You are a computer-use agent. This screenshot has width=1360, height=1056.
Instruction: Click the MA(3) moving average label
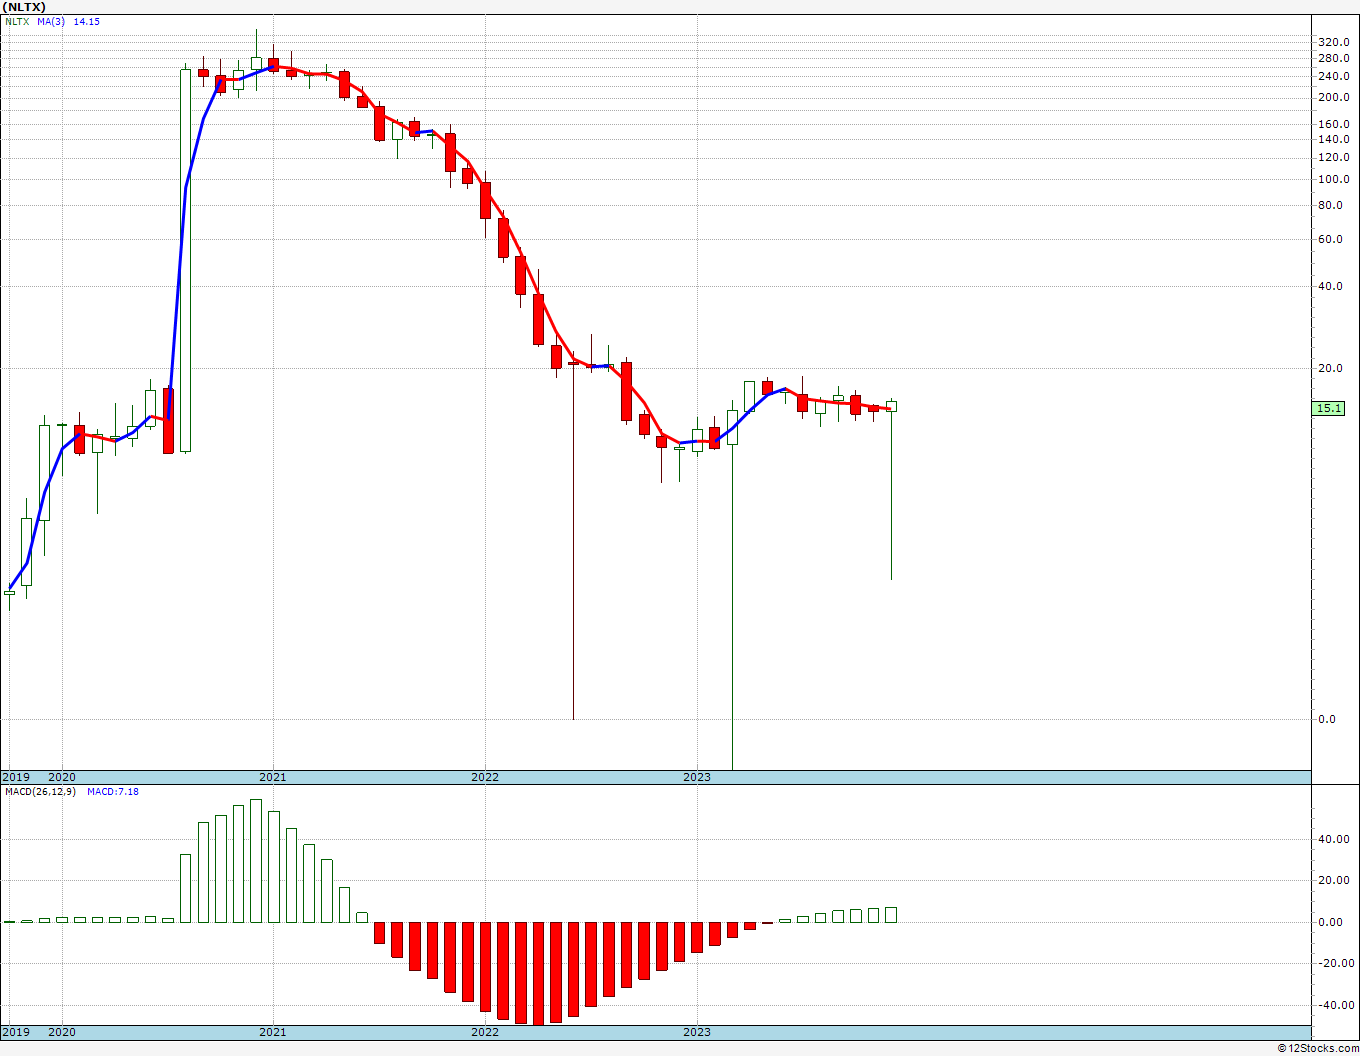click(x=51, y=21)
